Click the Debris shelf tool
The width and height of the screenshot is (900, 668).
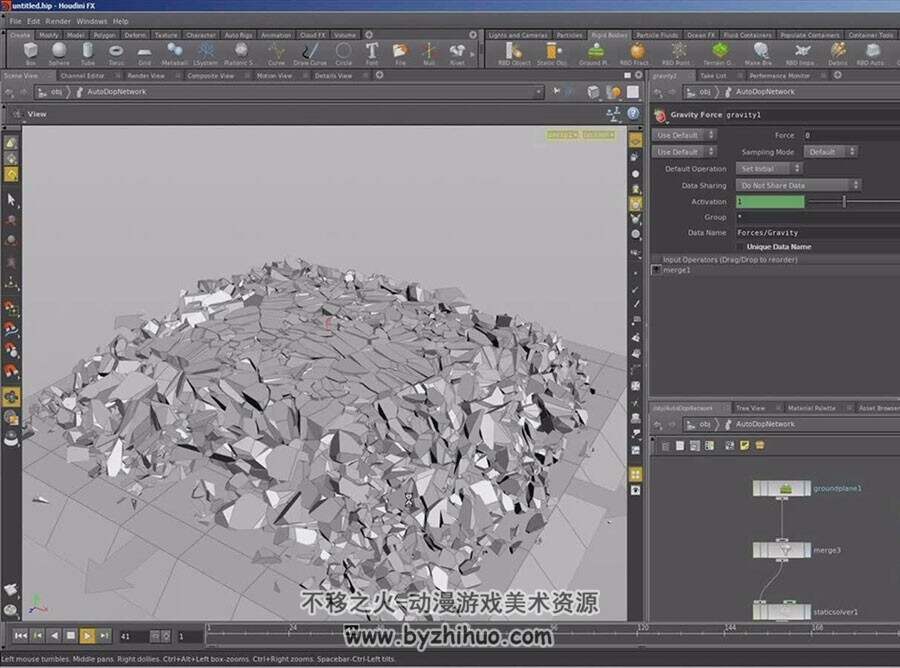click(838, 54)
